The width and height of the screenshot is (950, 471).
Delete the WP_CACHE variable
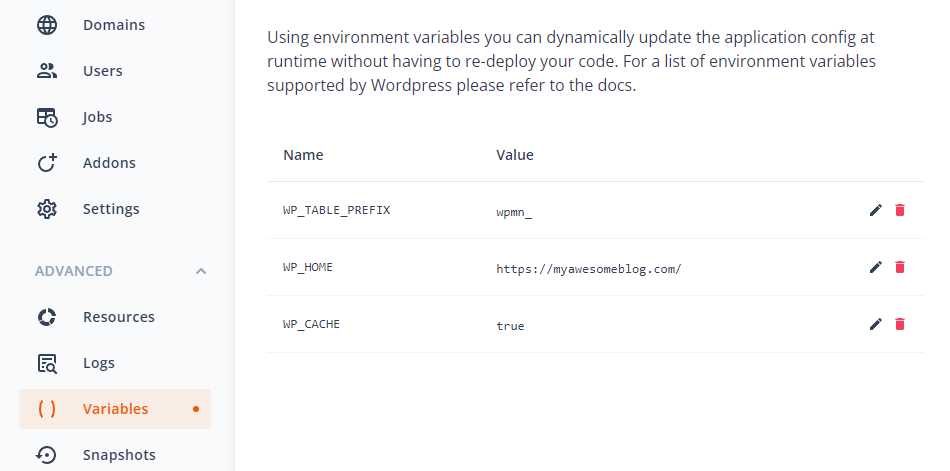click(900, 324)
